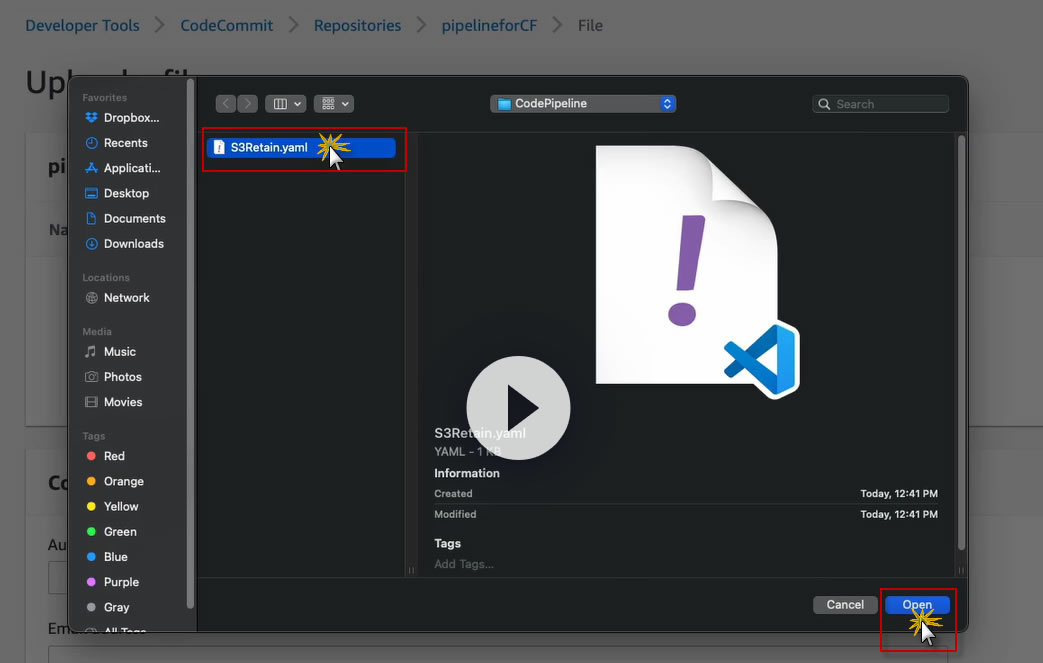Image resolution: width=1043 pixels, height=663 pixels.
Task: Open the group-by grid dropdown
Action: [x=334, y=104]
